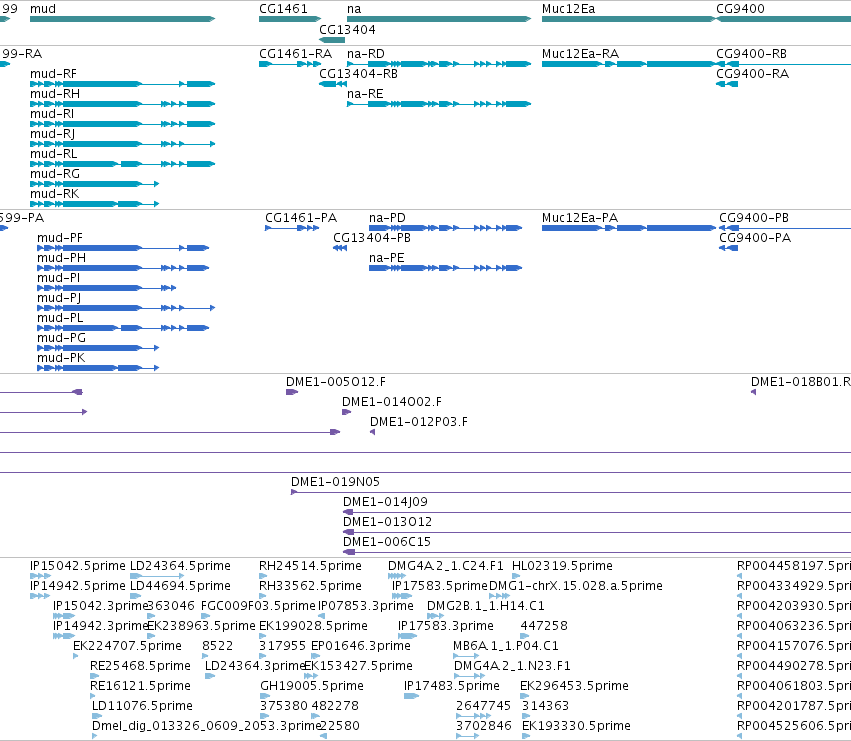Screen dimensions: 851x741
Task: Select EST EK193330.5prime
Action: (x=526, y=736)
